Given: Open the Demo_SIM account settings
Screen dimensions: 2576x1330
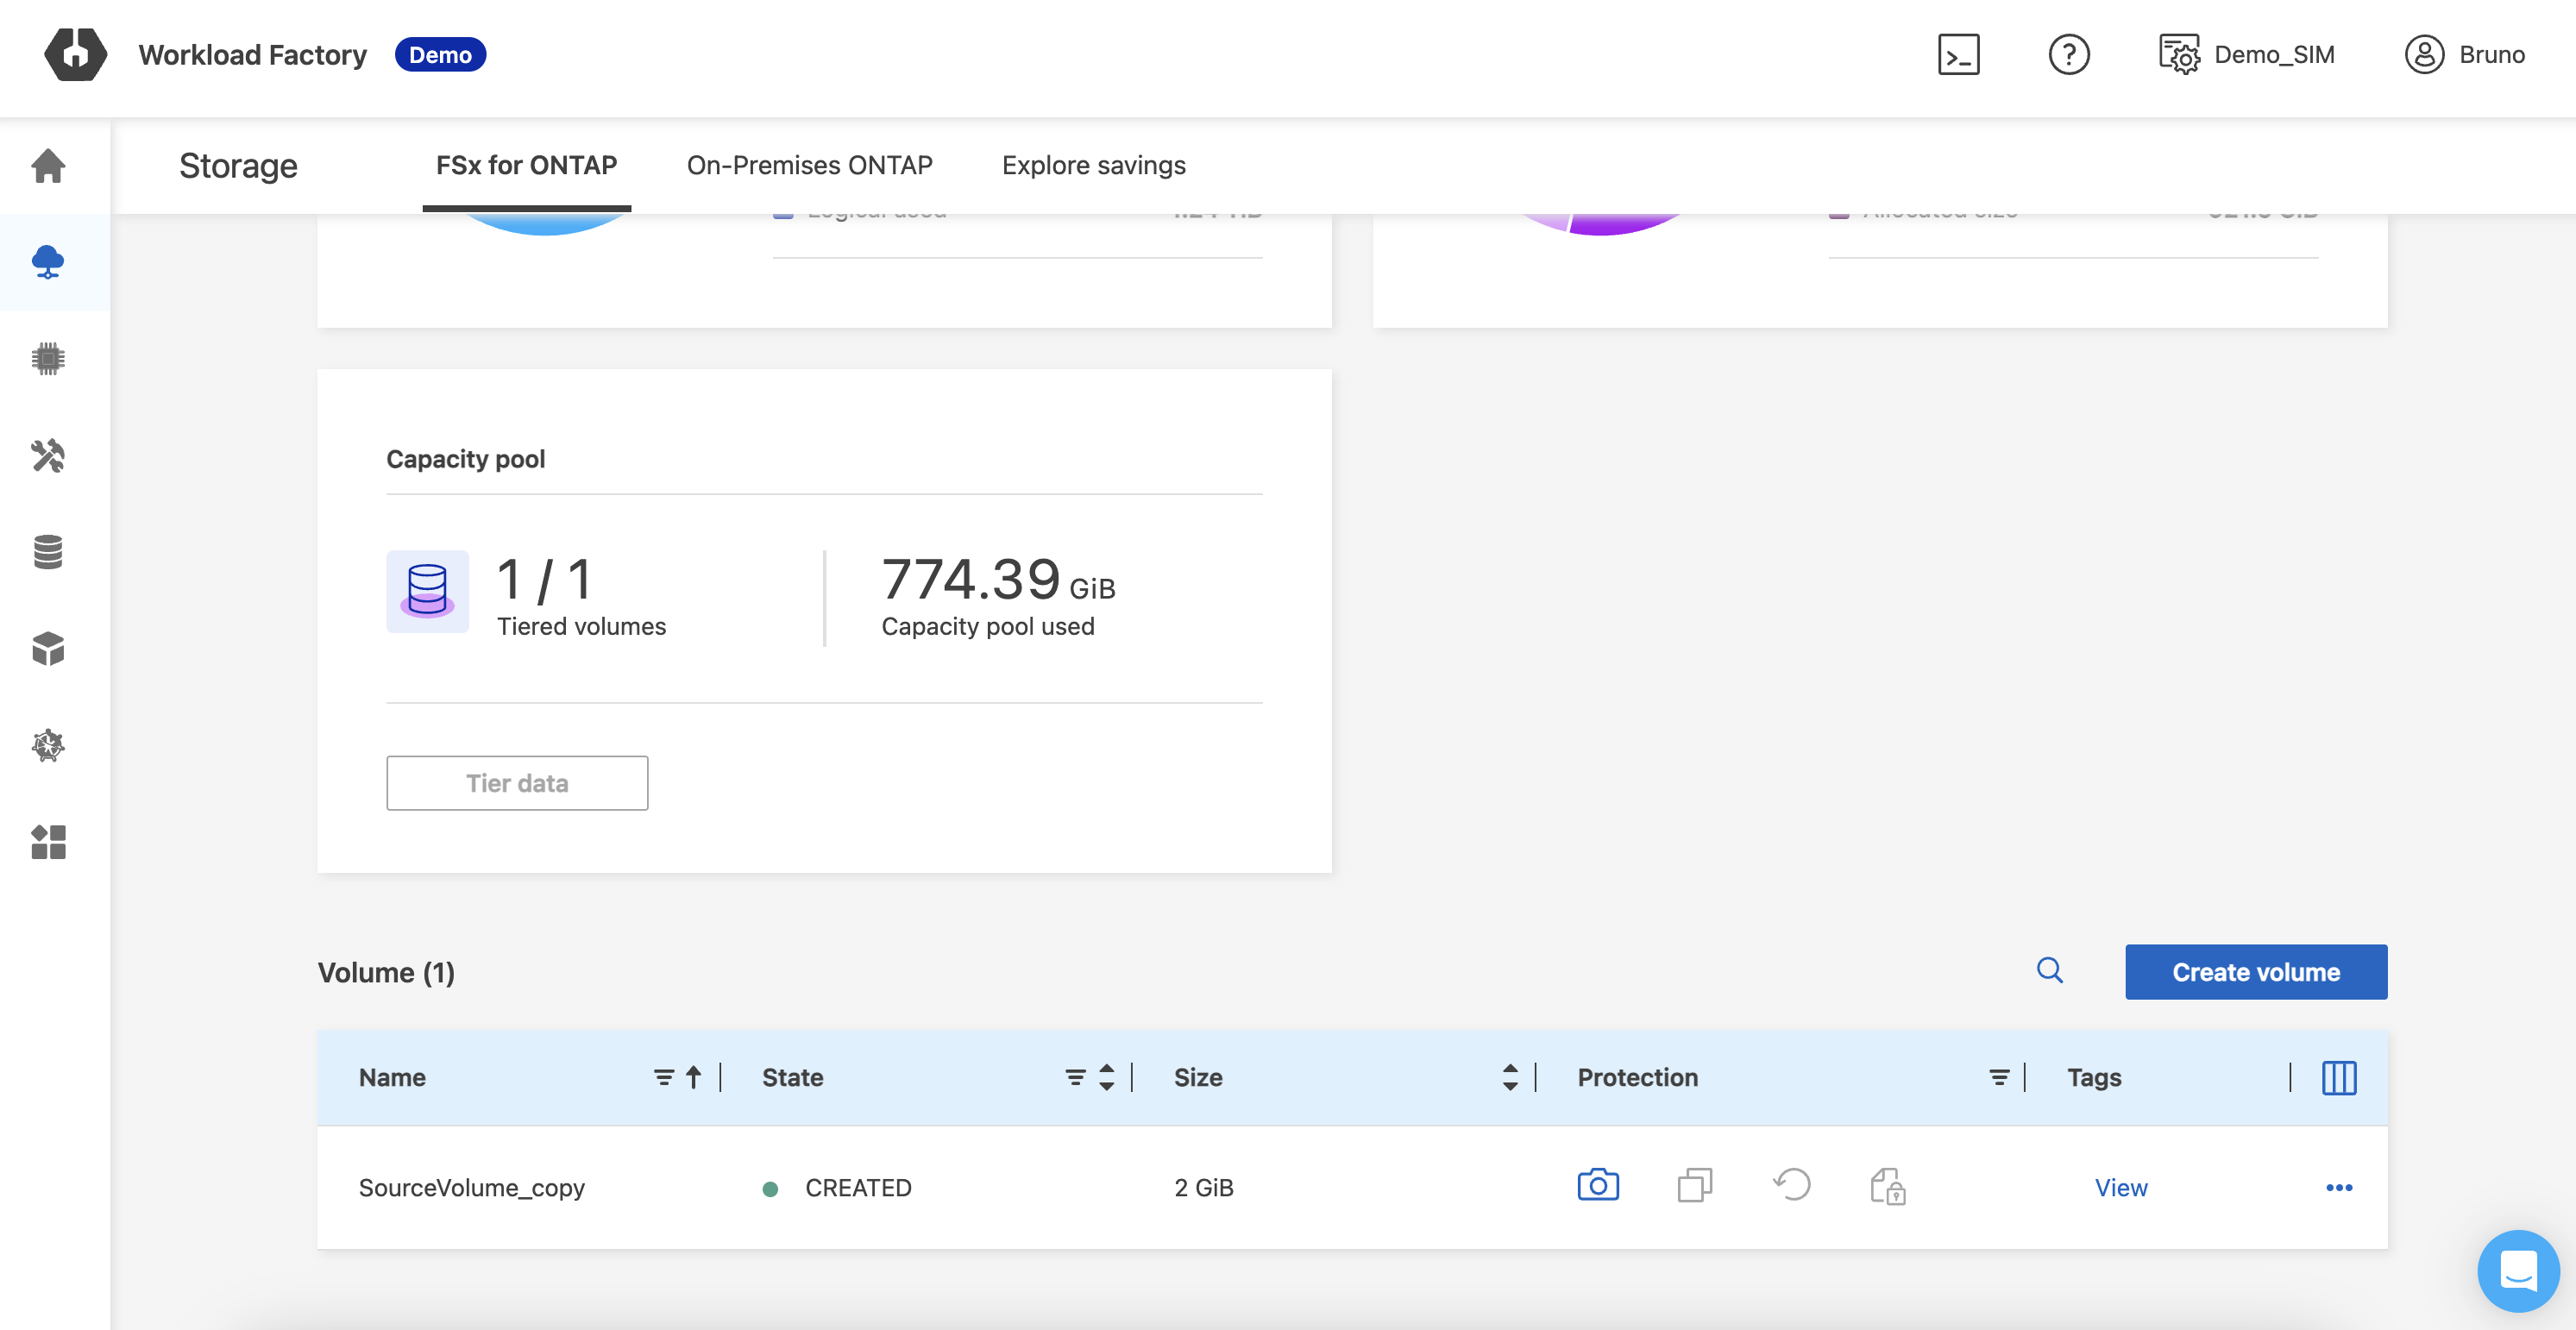Looking at the screenshot, I should (2246, 54).
